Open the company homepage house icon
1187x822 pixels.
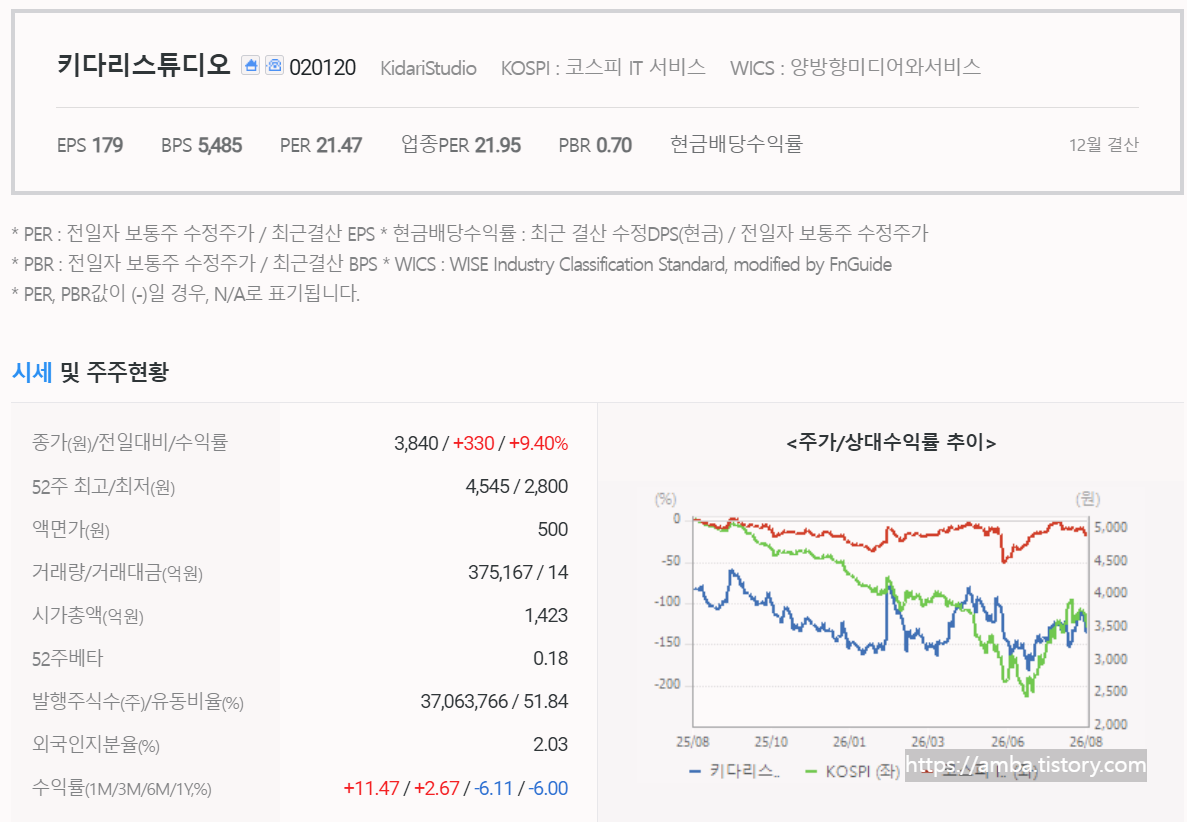[x=251, y=65]
